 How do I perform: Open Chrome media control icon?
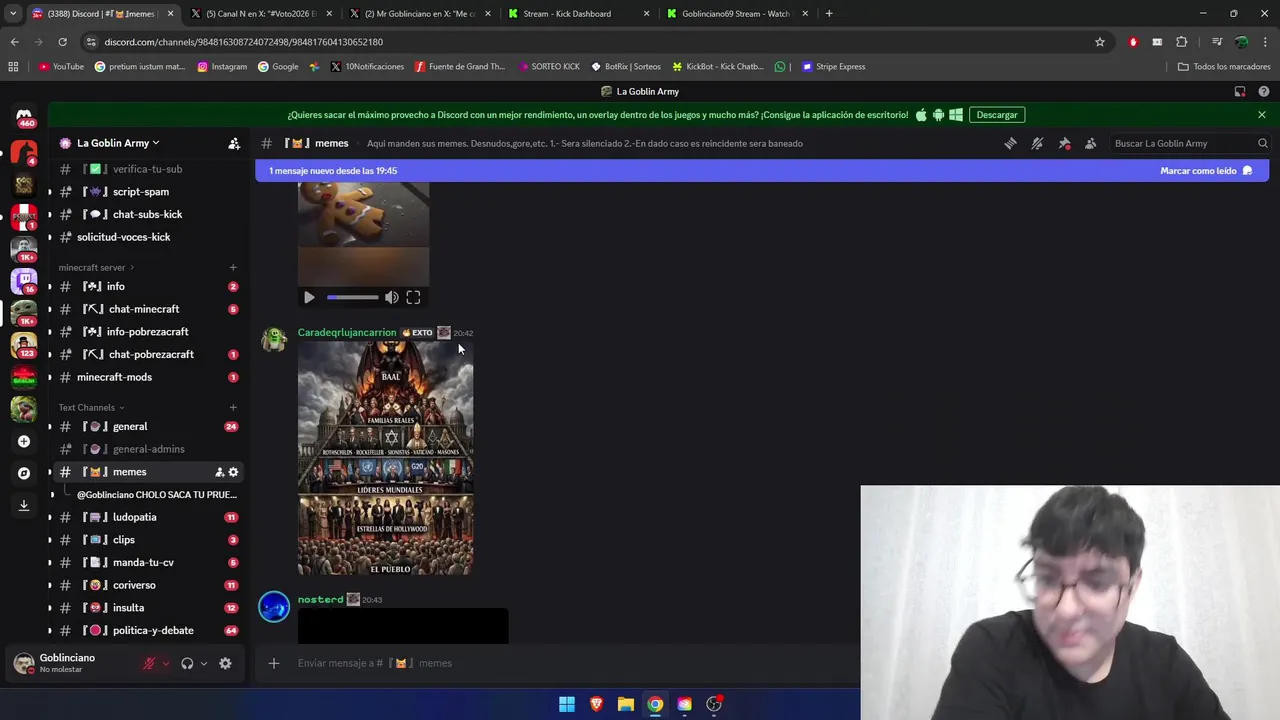pos(1217,42)
